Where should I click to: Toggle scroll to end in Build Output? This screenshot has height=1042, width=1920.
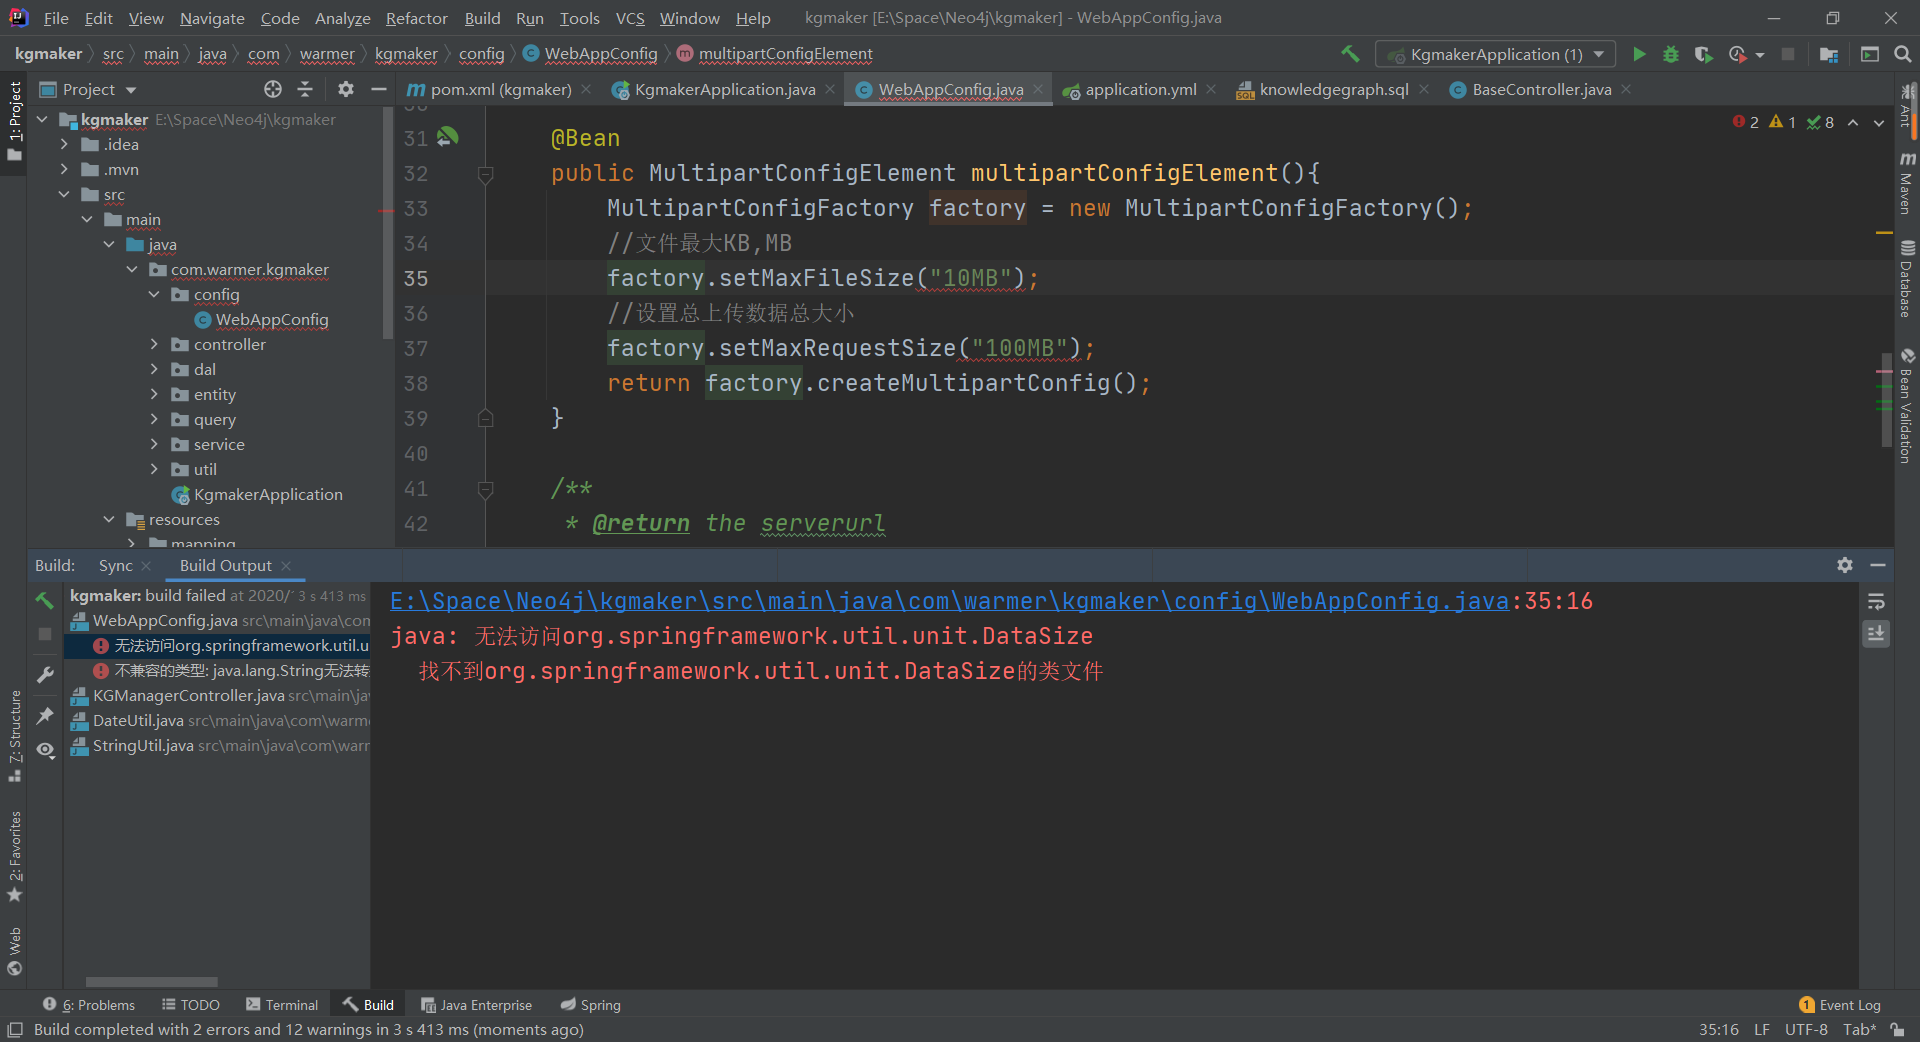click(x=1877, y=633)
